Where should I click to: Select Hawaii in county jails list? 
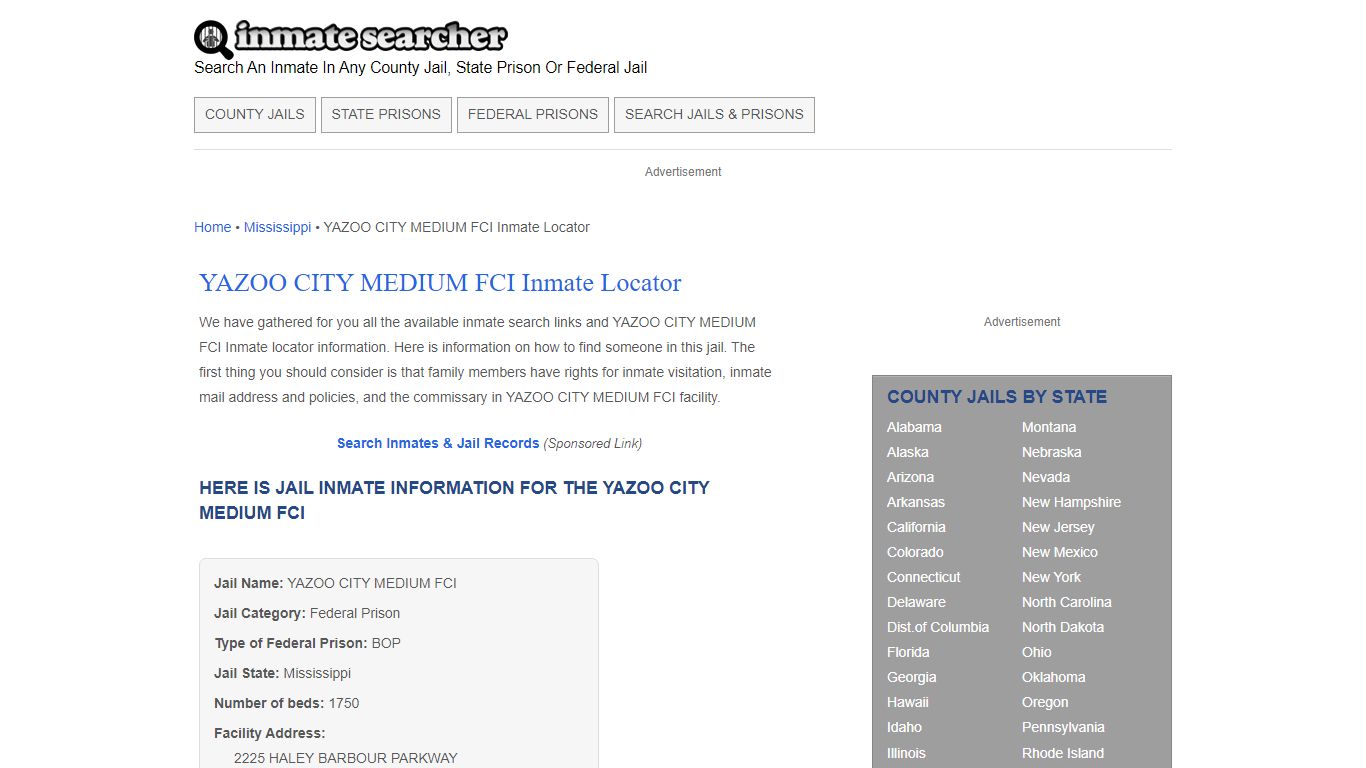(x=908, y=702)
